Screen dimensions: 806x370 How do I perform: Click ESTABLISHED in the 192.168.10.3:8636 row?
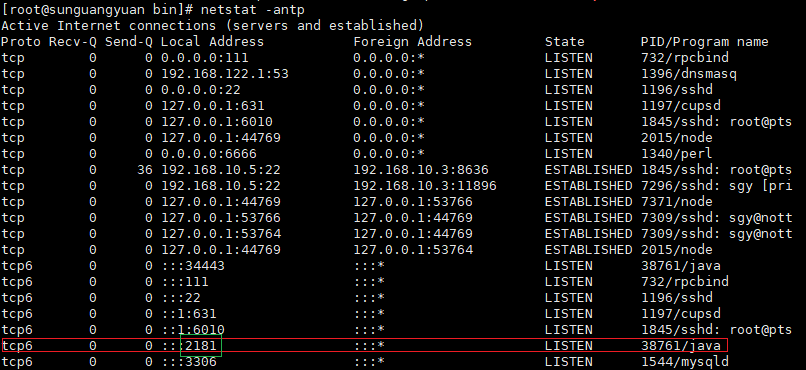click(589, 170)
